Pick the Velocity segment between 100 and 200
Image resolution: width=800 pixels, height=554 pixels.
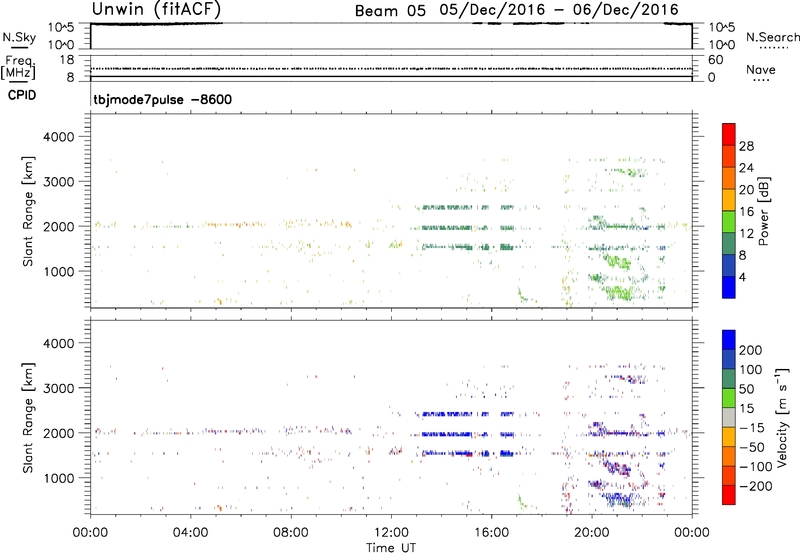tap(729, 359)
